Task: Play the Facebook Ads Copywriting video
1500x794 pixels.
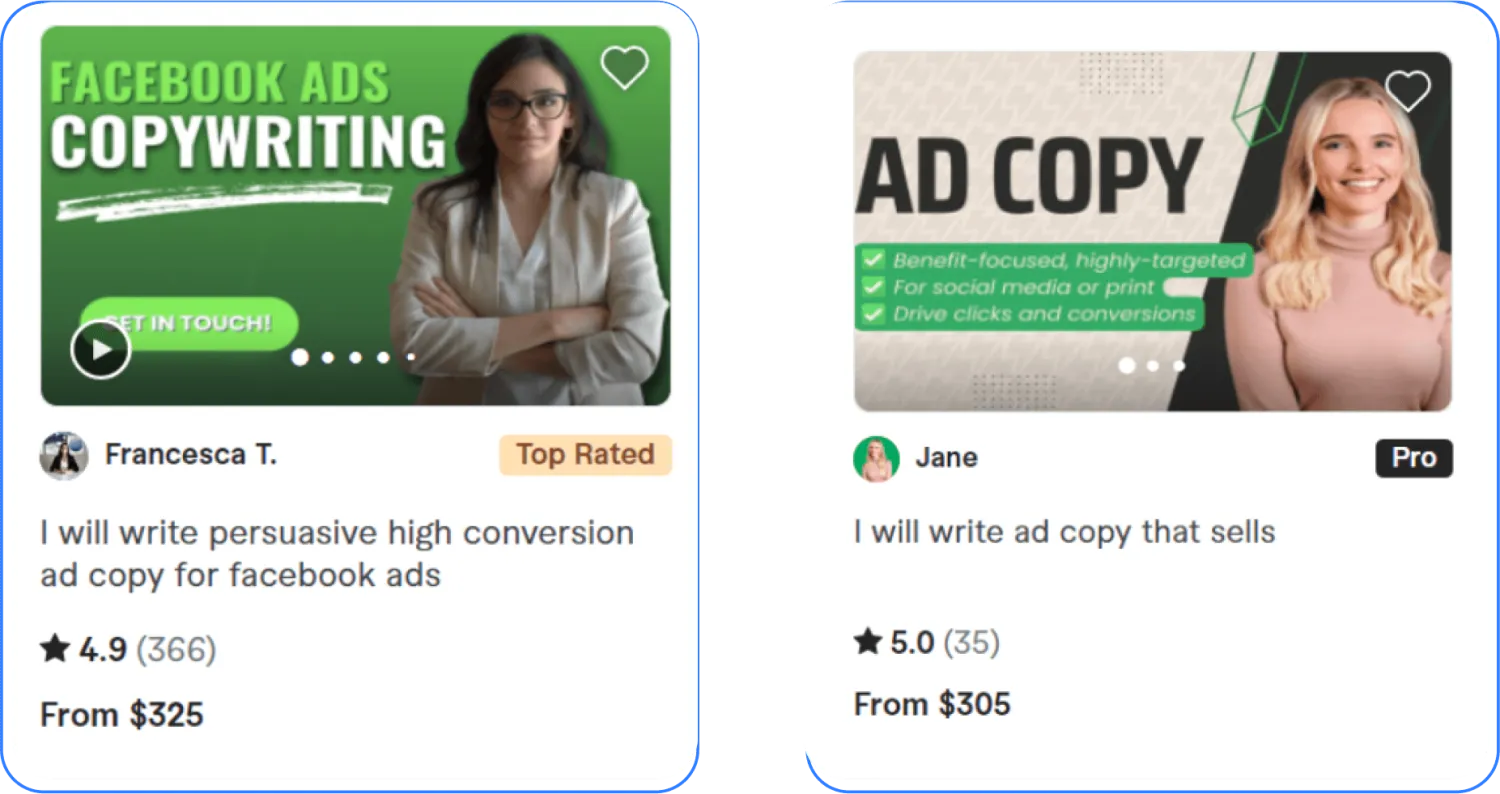Action: point(100,349)
